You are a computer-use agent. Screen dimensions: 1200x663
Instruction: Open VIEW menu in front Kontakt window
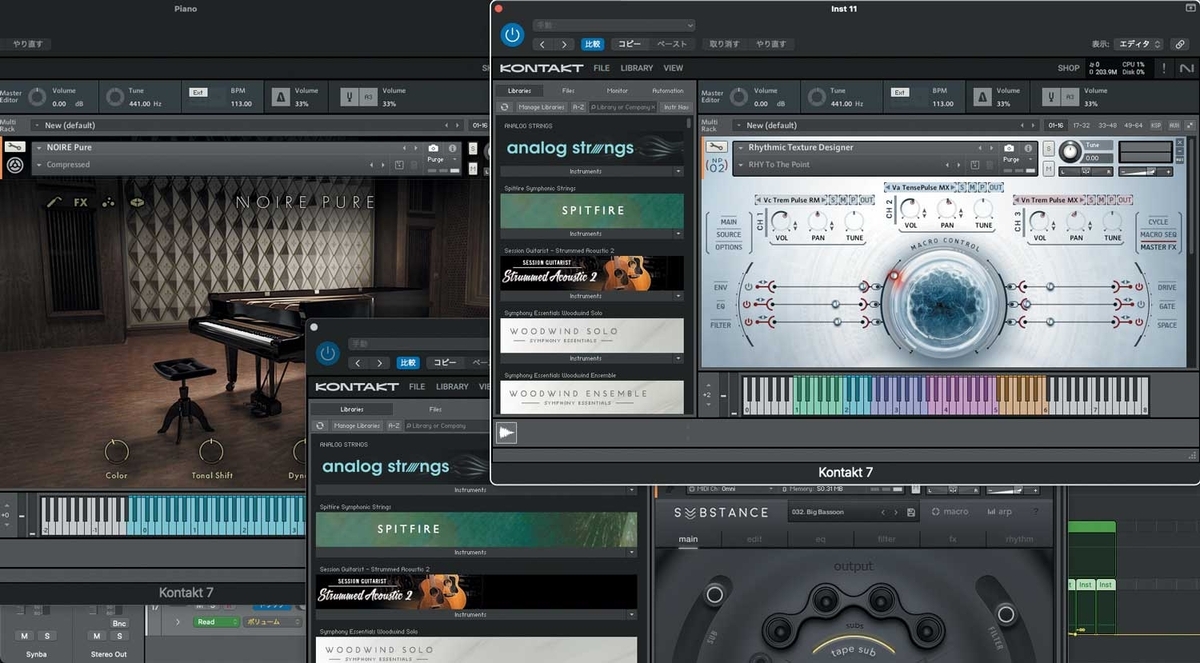point(673,68)
